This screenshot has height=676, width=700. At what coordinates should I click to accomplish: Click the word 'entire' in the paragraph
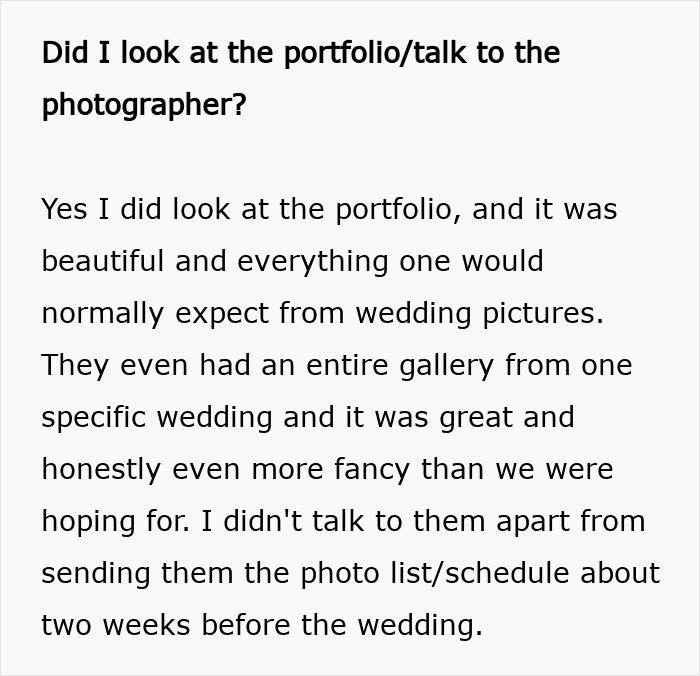tap(347, 365)
